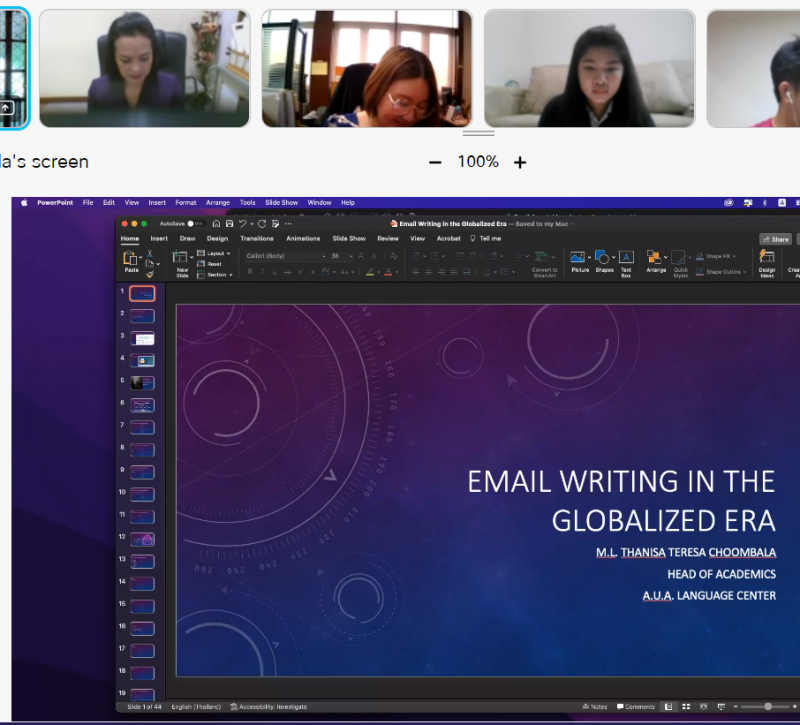Click the Save floppy disk icon
This screenshot has width=800, height=725.
(230, 223)
